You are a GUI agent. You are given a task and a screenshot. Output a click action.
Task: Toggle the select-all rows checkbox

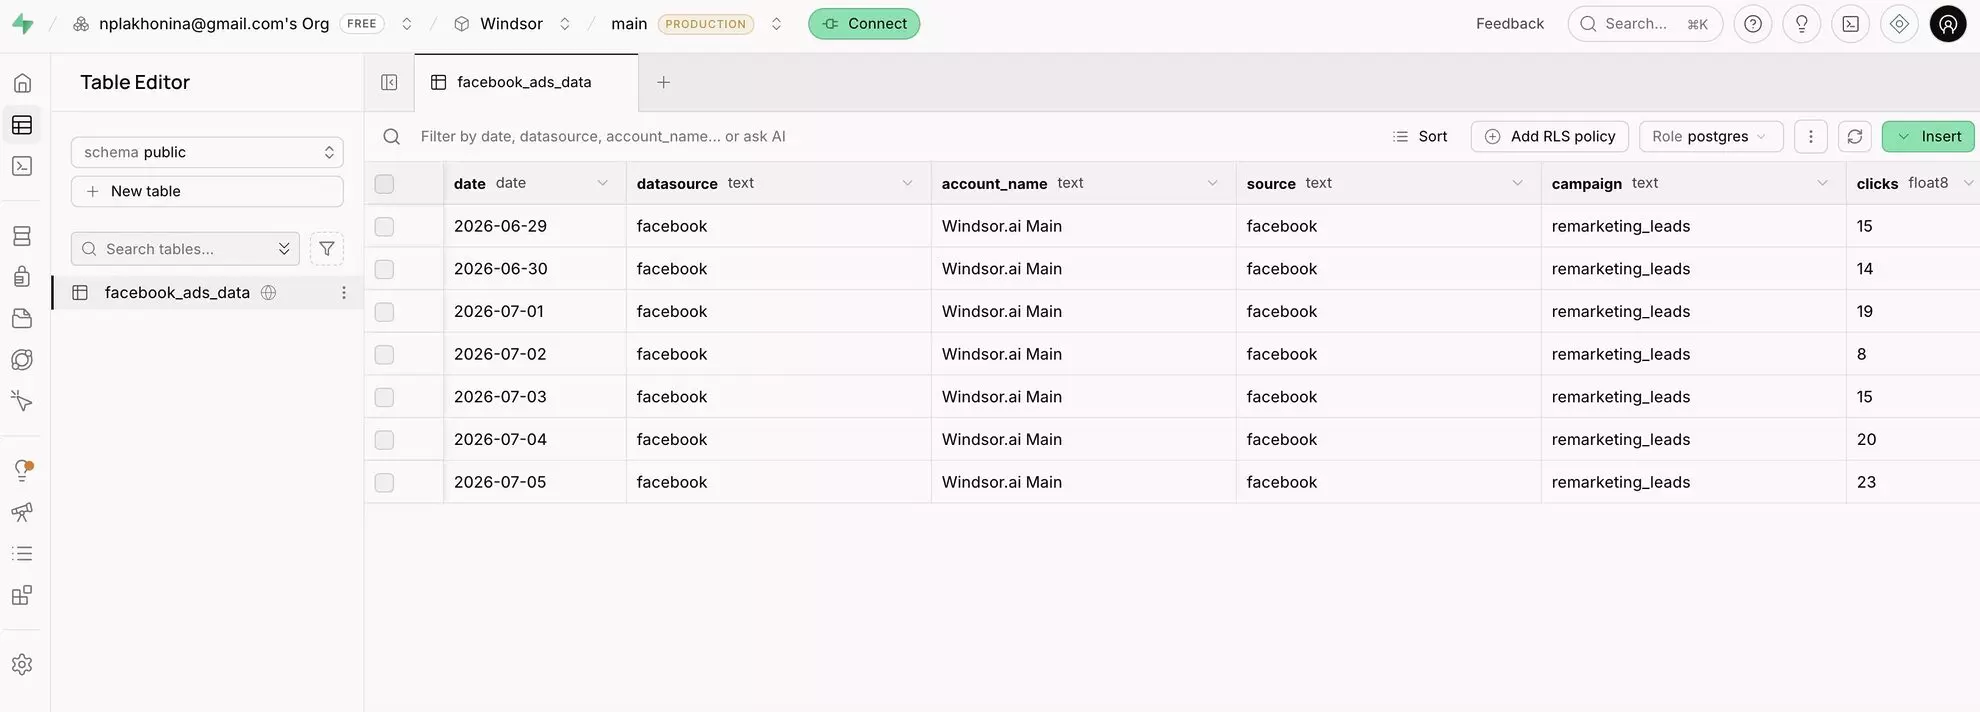(x=384, y=184)
